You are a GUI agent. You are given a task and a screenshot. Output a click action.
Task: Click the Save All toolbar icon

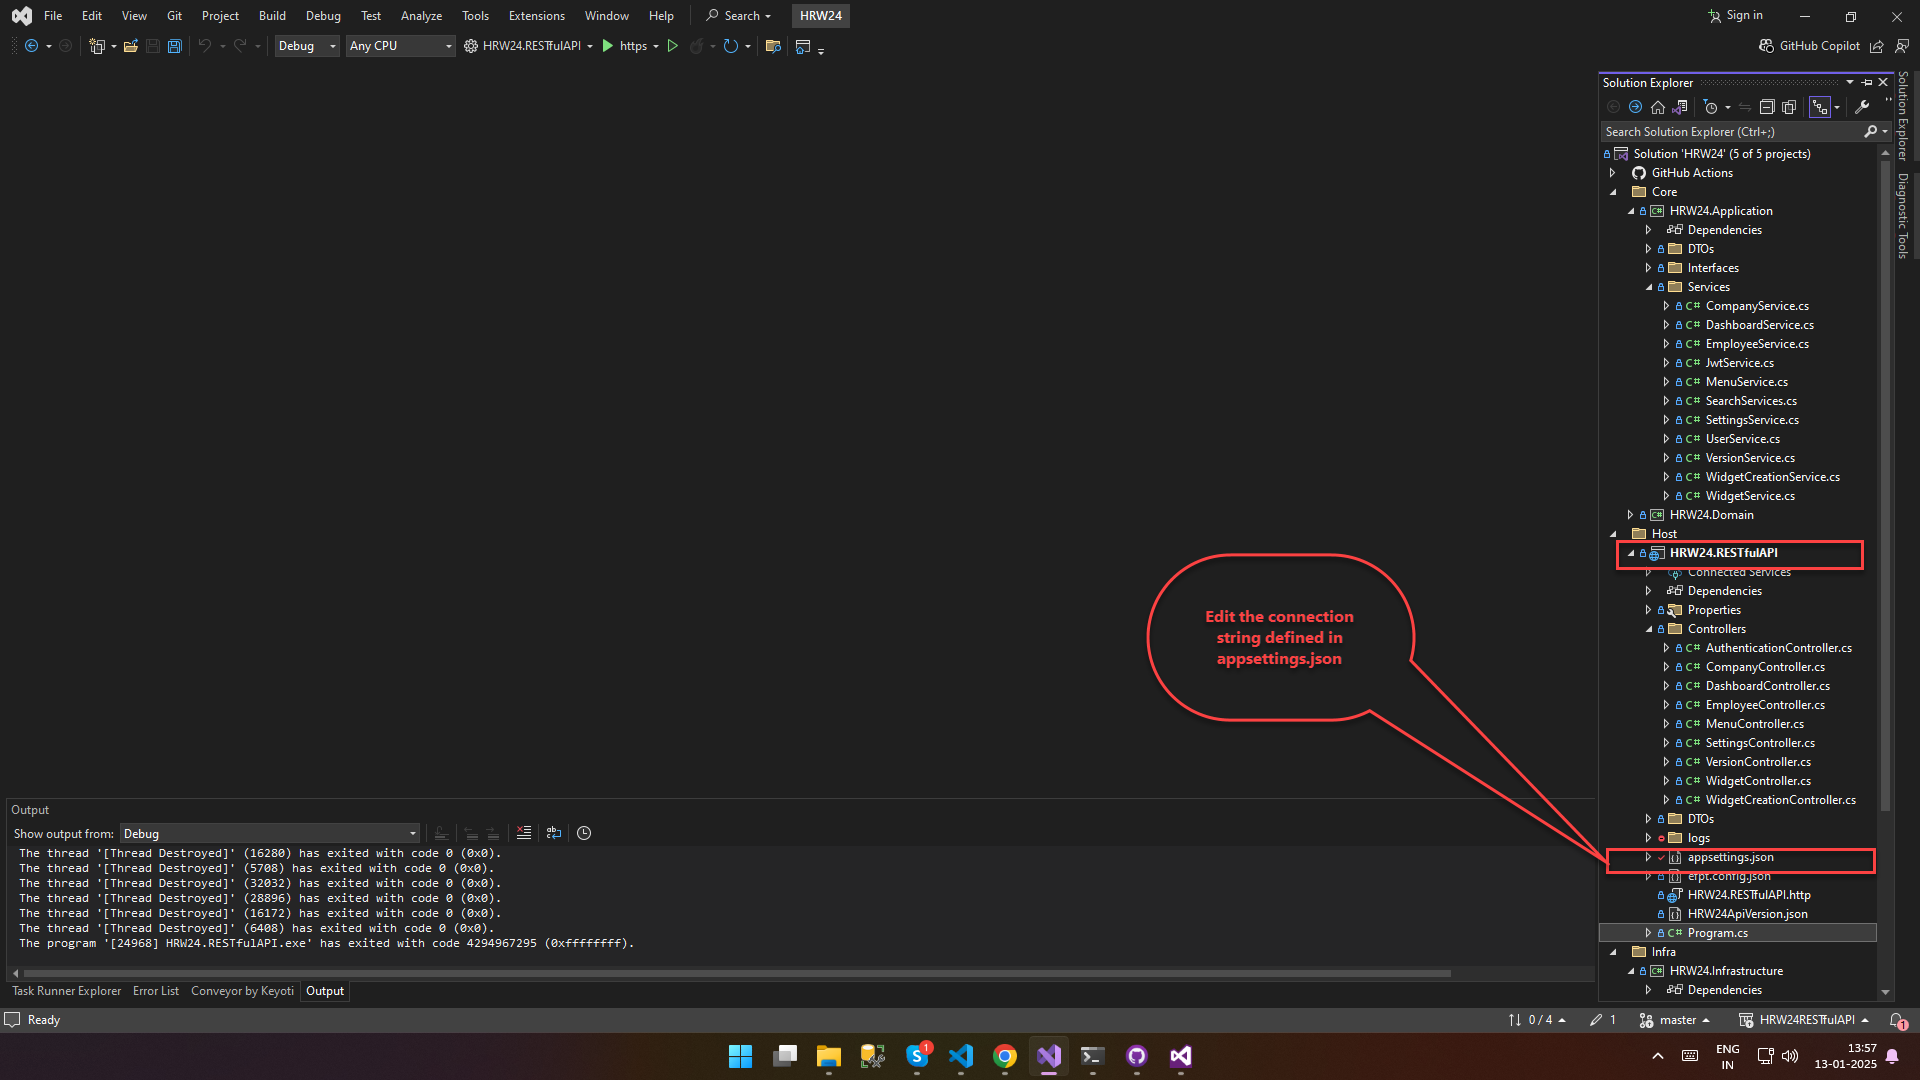pos(175,46)
